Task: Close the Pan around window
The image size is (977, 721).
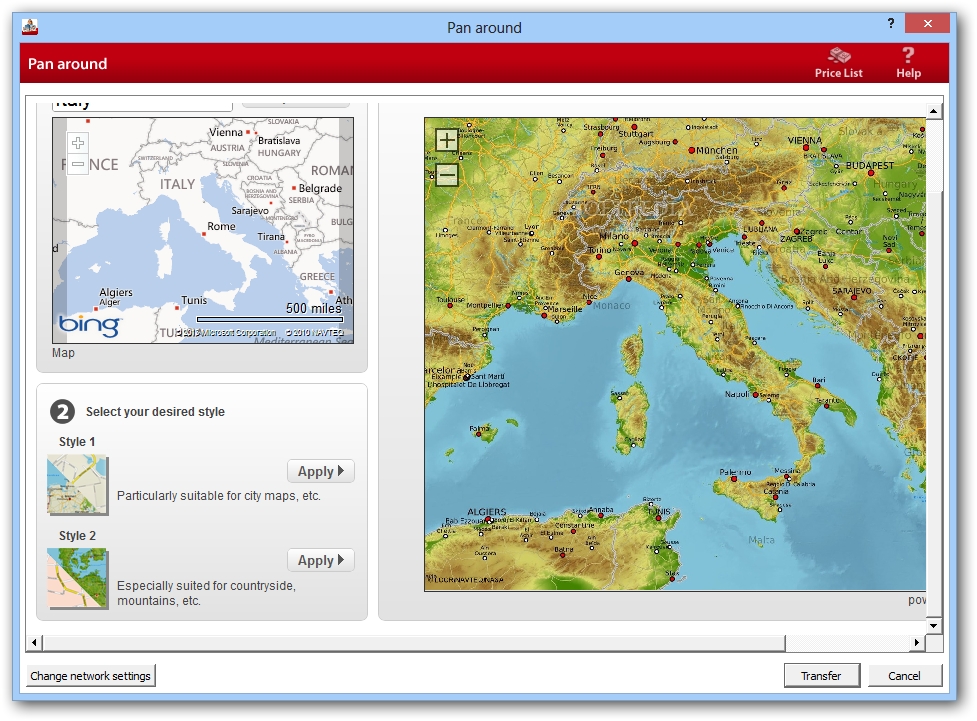Action: (928, 24)
